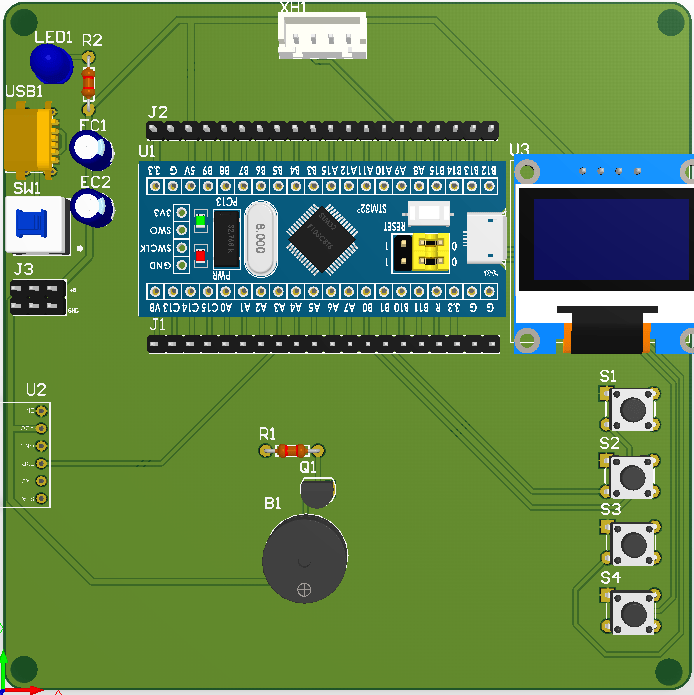Click the RESET silkscreen text on U1
The width and height of the screenshot is (694, 695).
click(394, 226)
